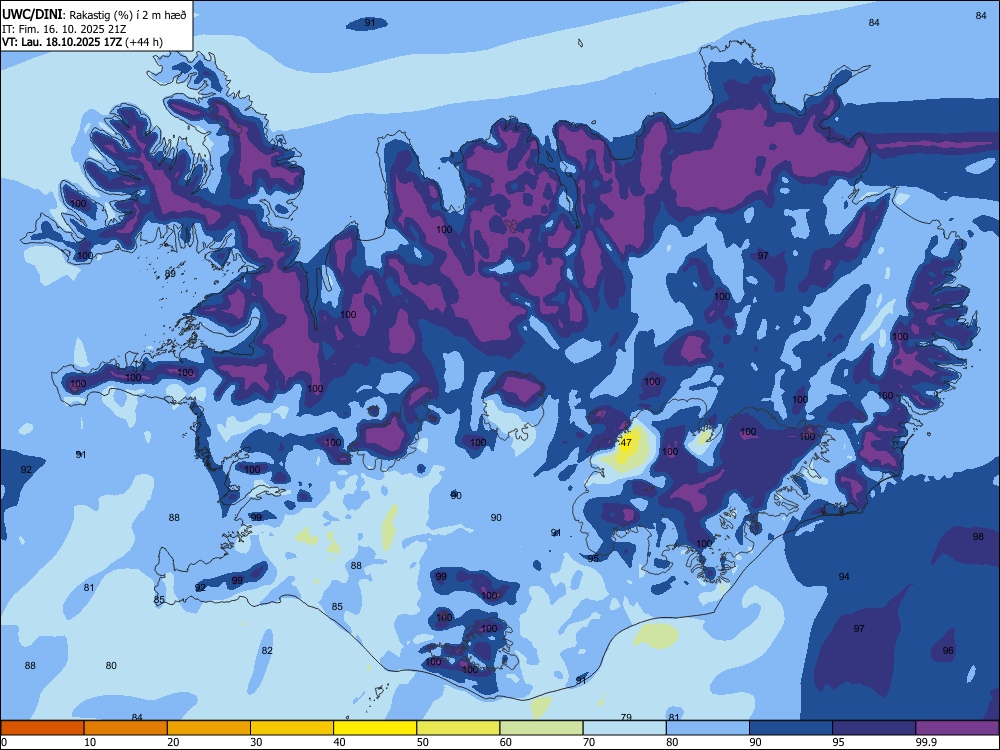Click the '96' humidity value label
1000x750 pixels.
click(948, 651)
